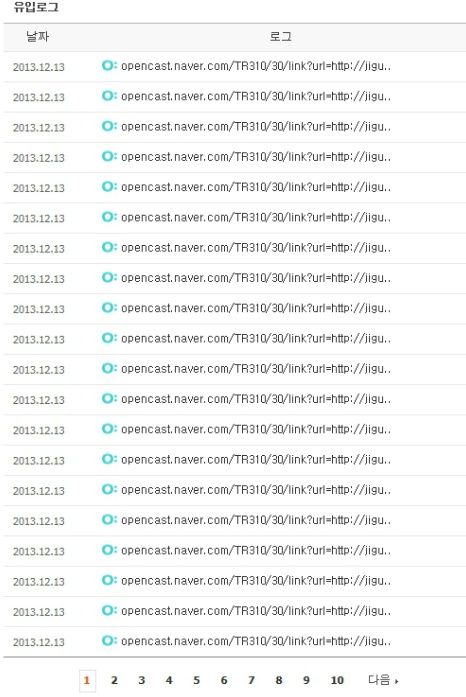Screen dimensions: 466x697
Task: Select current page 1 in pagination
Action: click(x=87, y=680)
